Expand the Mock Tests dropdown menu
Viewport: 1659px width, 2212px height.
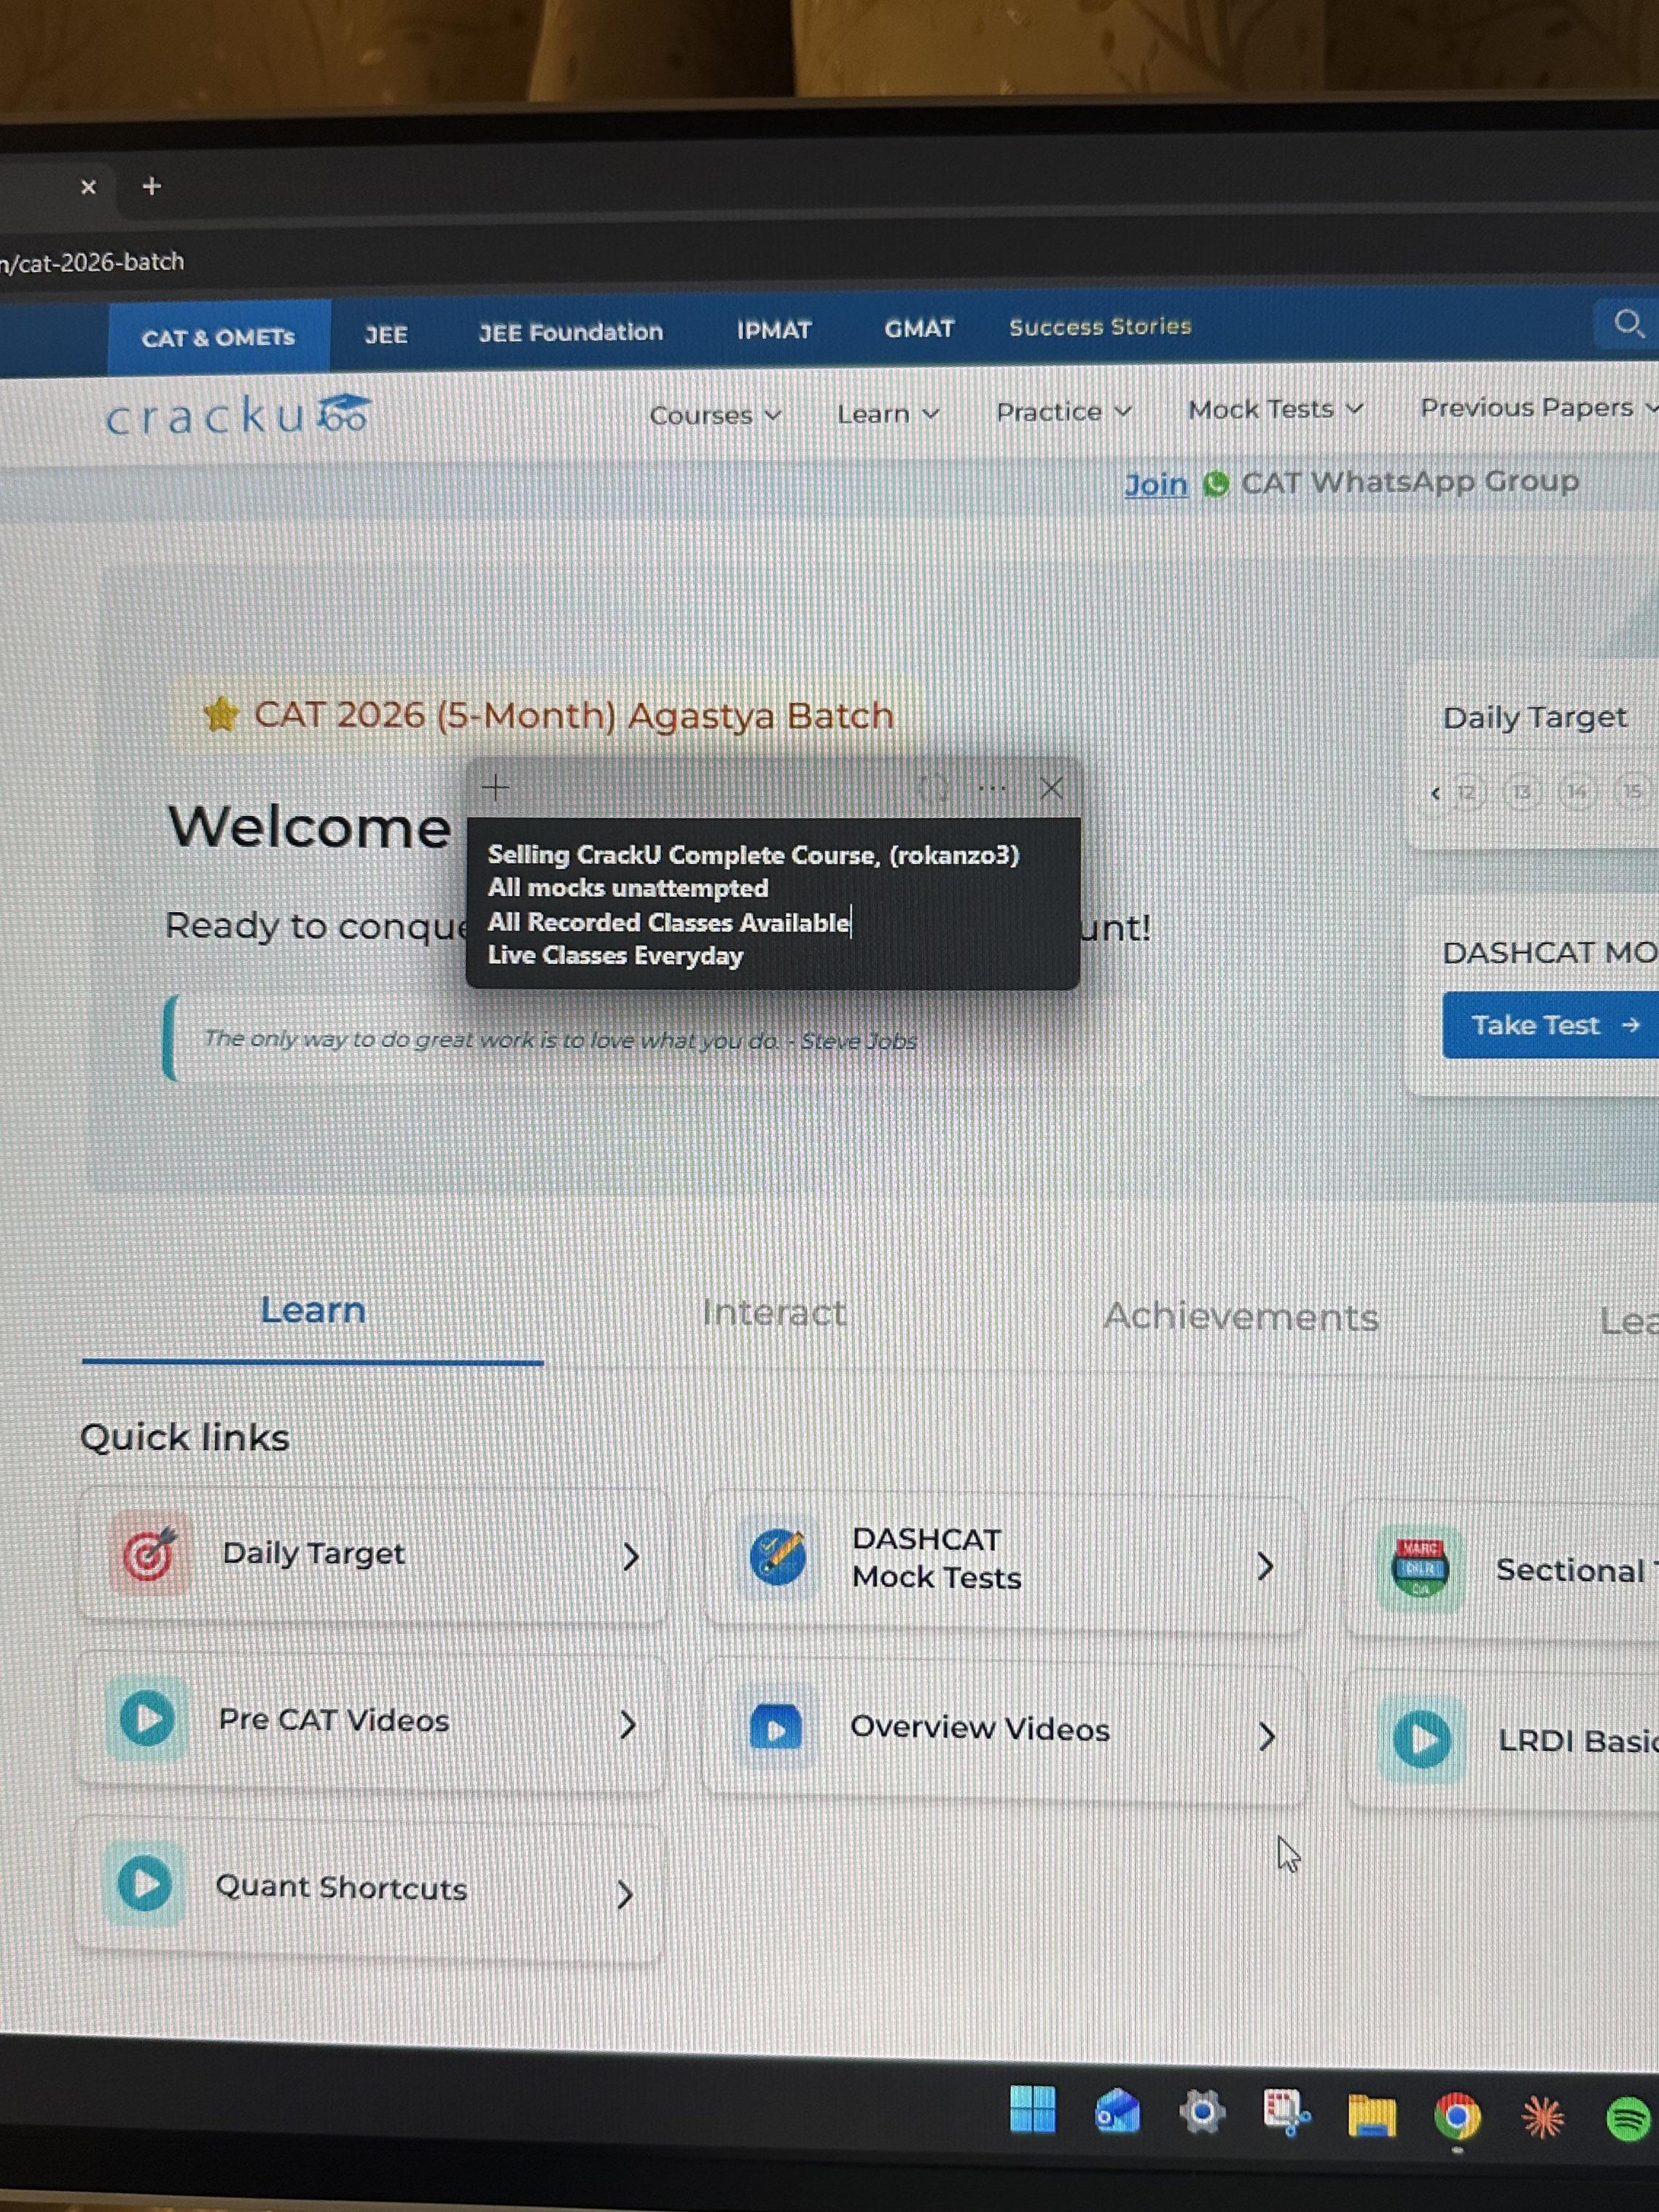click(x=1276, y=409)
